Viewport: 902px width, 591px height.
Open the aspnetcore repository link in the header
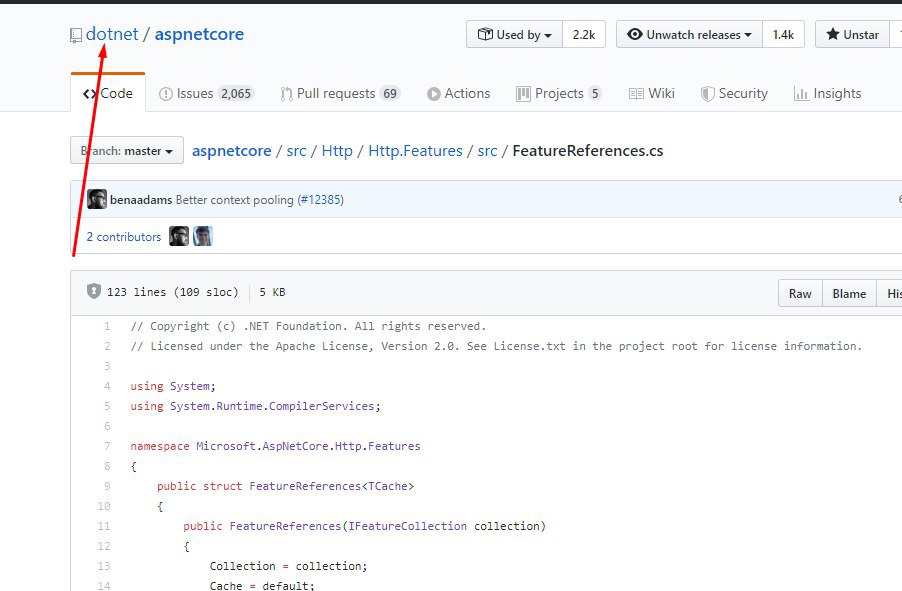point(199,34)
